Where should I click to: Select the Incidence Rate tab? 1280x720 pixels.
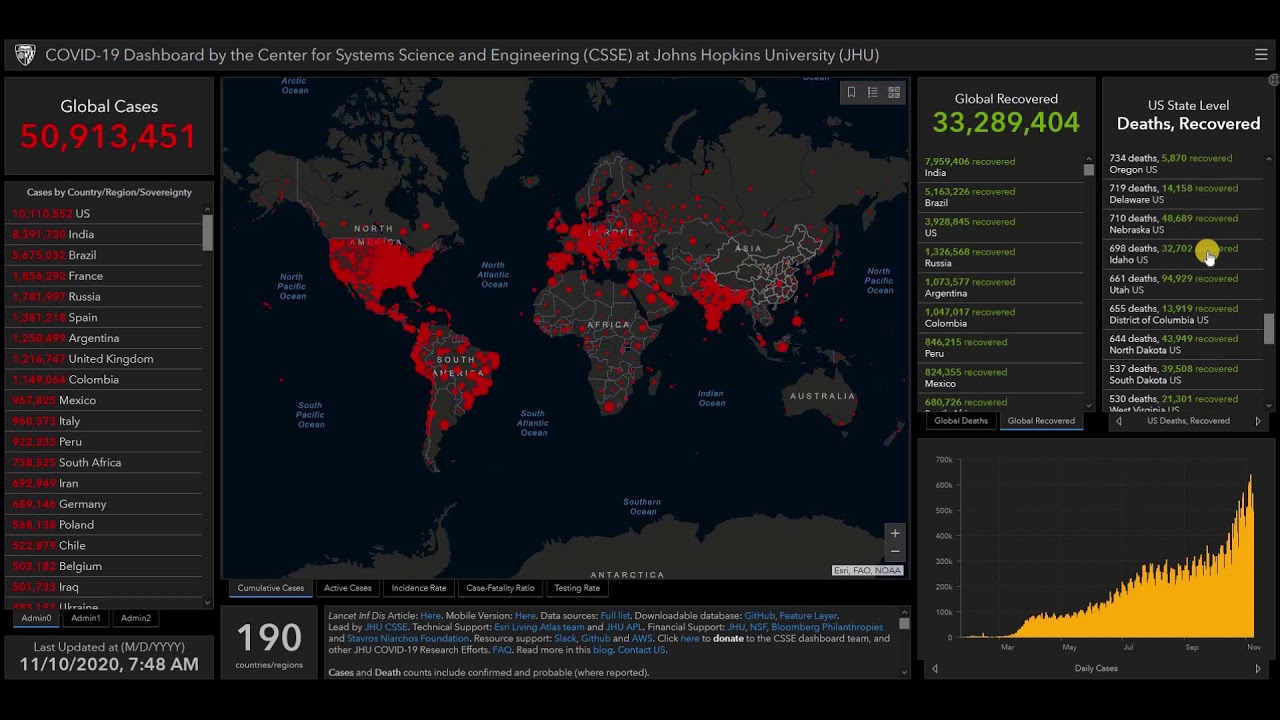click(x=419, y=588)
